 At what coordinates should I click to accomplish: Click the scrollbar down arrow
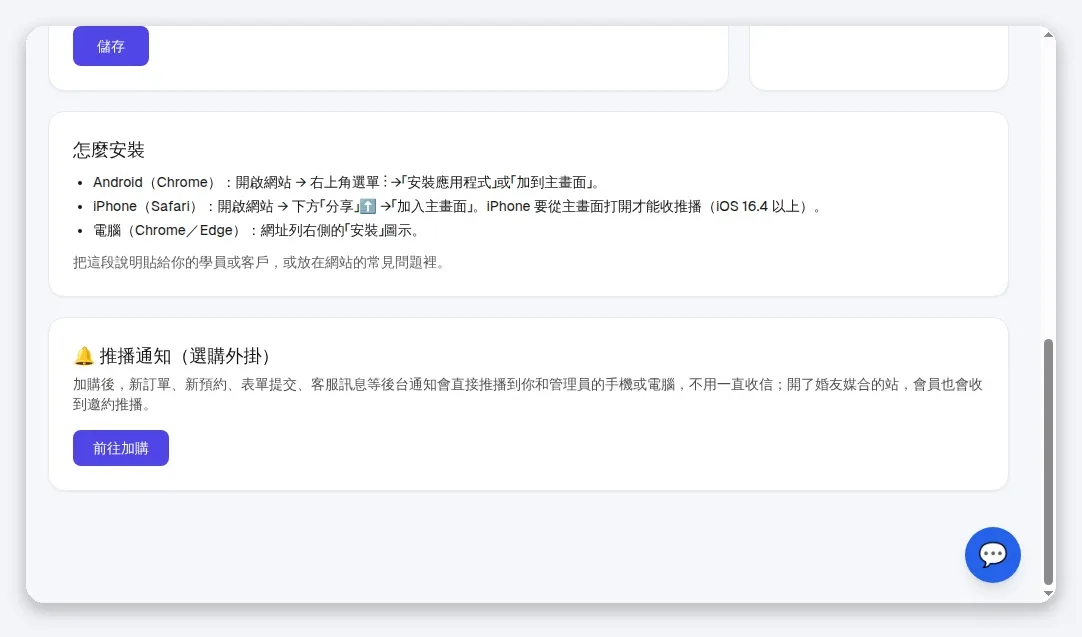[1048, 594]
